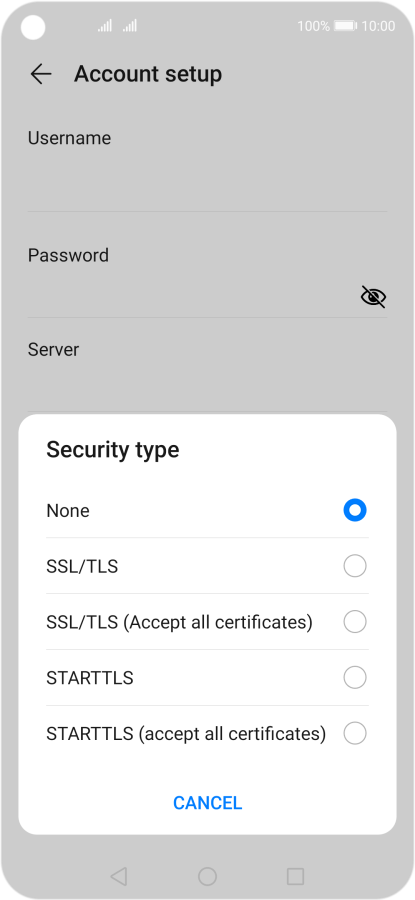Tap the back arrow beside Account setup
415x900 pixels.
(x=41, y=74)
